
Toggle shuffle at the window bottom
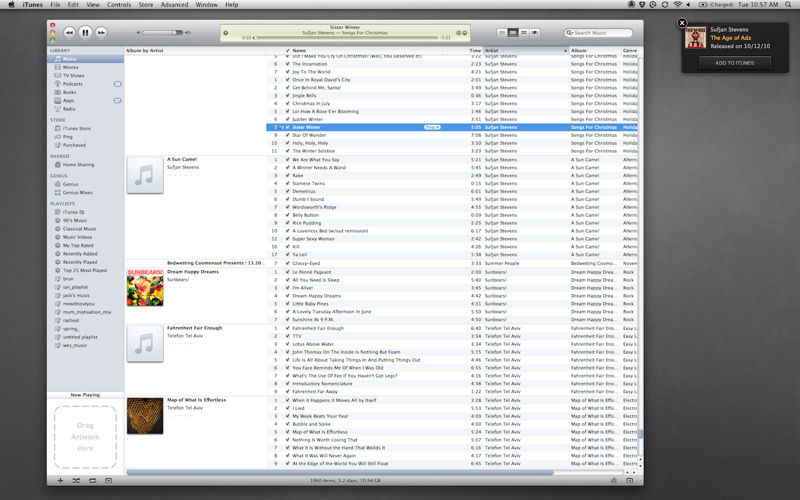(76, 481)
